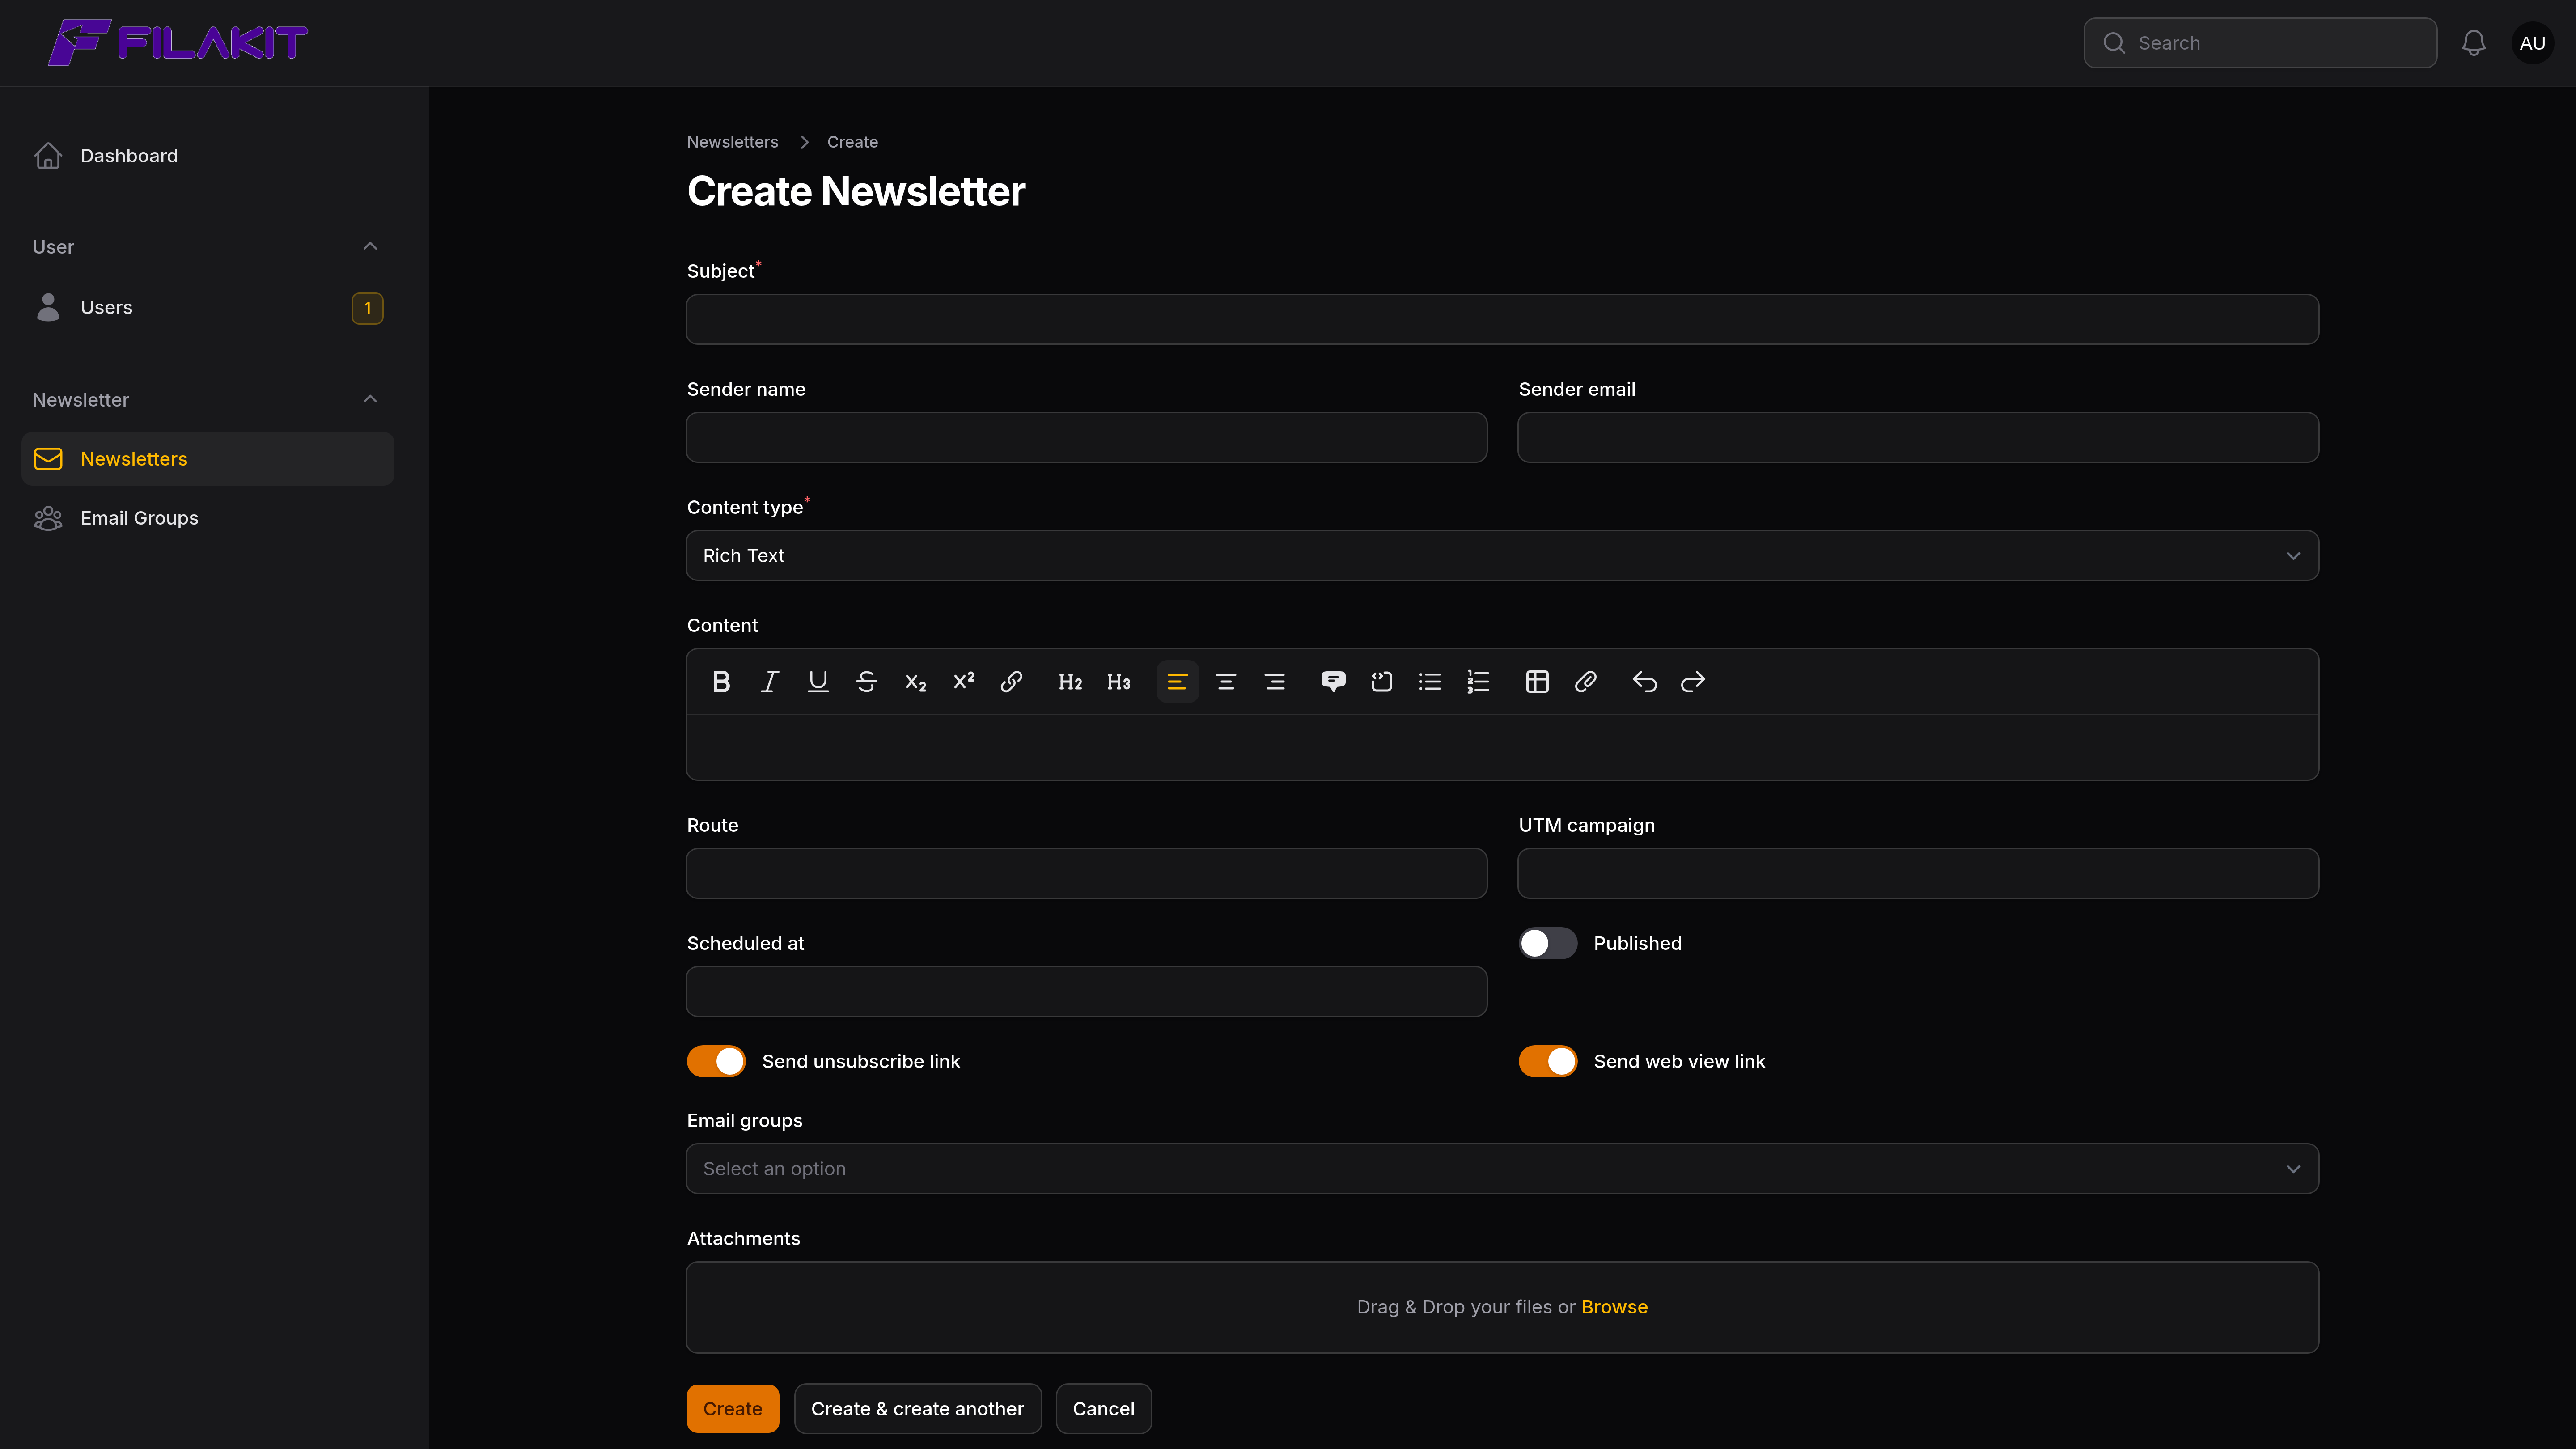The height and width of the screenshot is (1449, 2576).
Task: Click the magnifier icon in search
Action: 2113,43
